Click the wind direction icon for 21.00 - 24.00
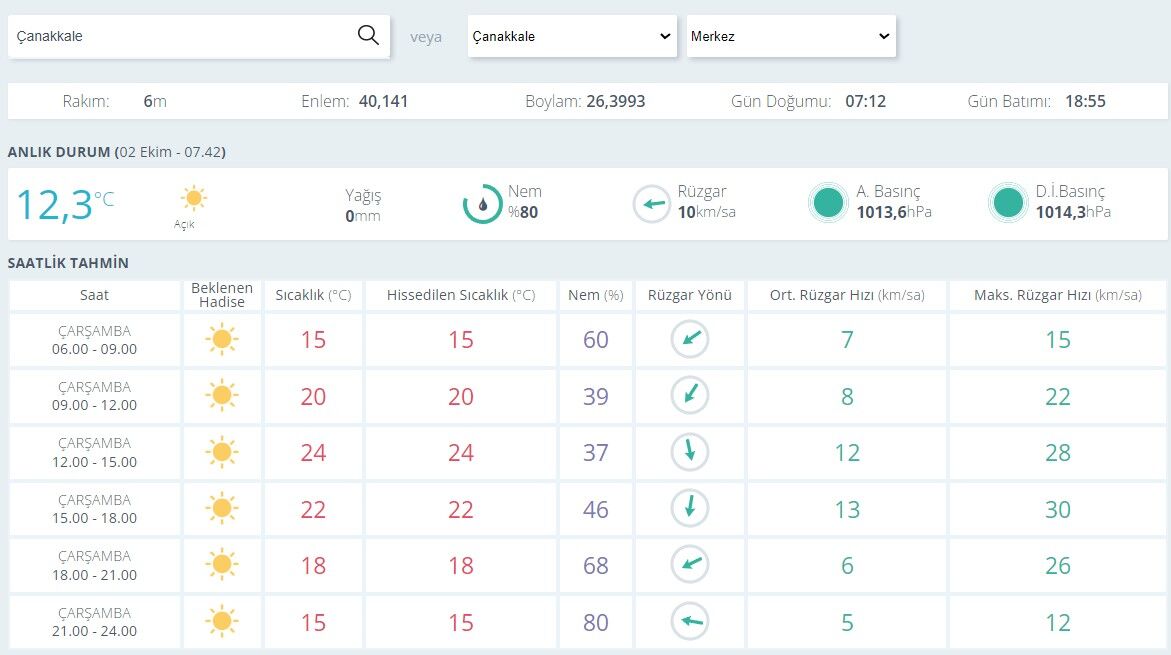Screen dimensions: 1171x655 pos(690,621)
